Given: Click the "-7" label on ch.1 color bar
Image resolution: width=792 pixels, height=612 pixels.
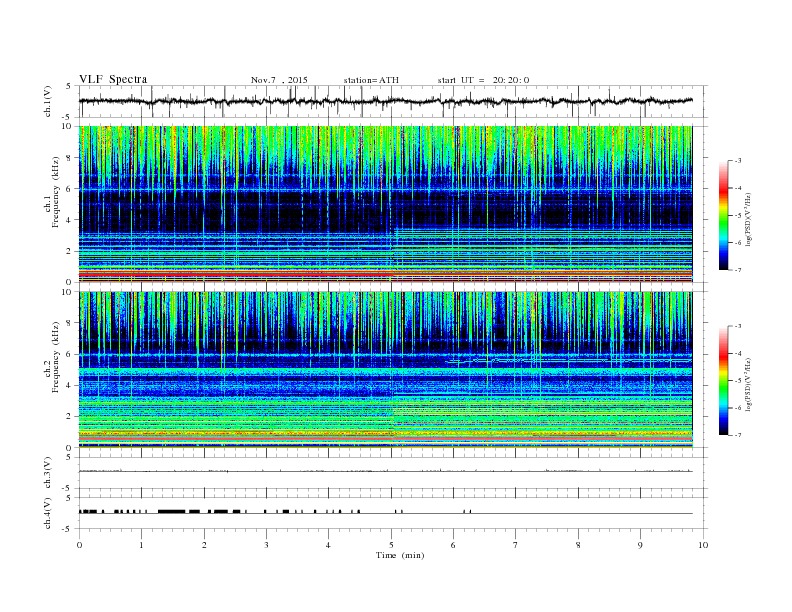Looking at the screenshot, I should point(738,270).
